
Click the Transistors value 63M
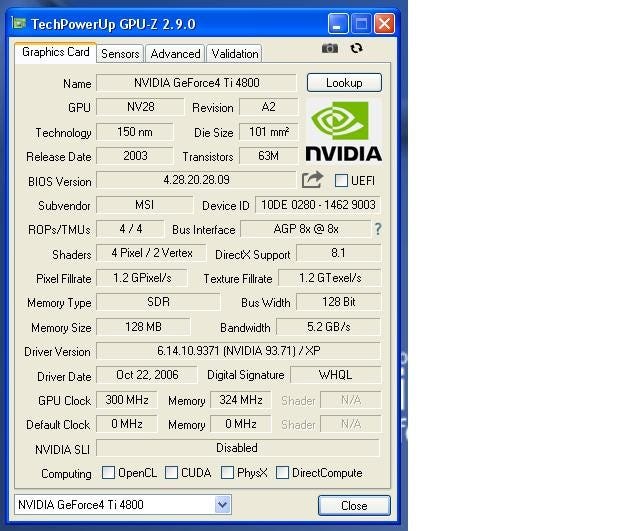coord(269,156)
